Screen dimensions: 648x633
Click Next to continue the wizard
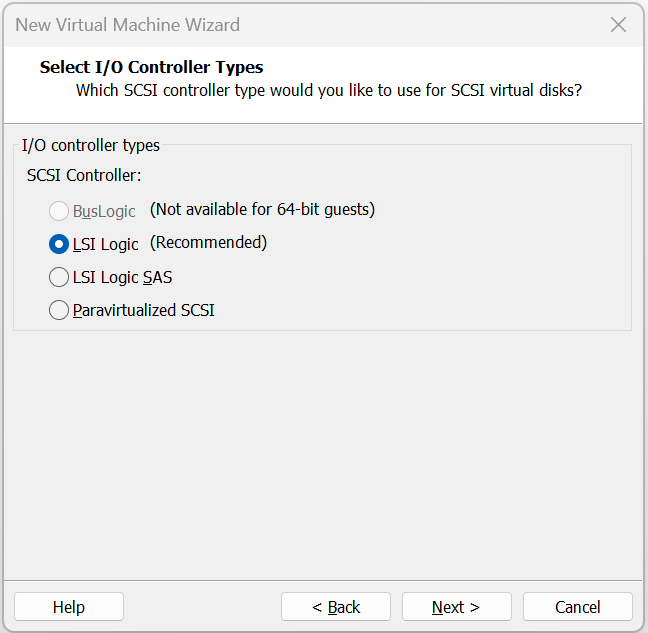[456, 607]
